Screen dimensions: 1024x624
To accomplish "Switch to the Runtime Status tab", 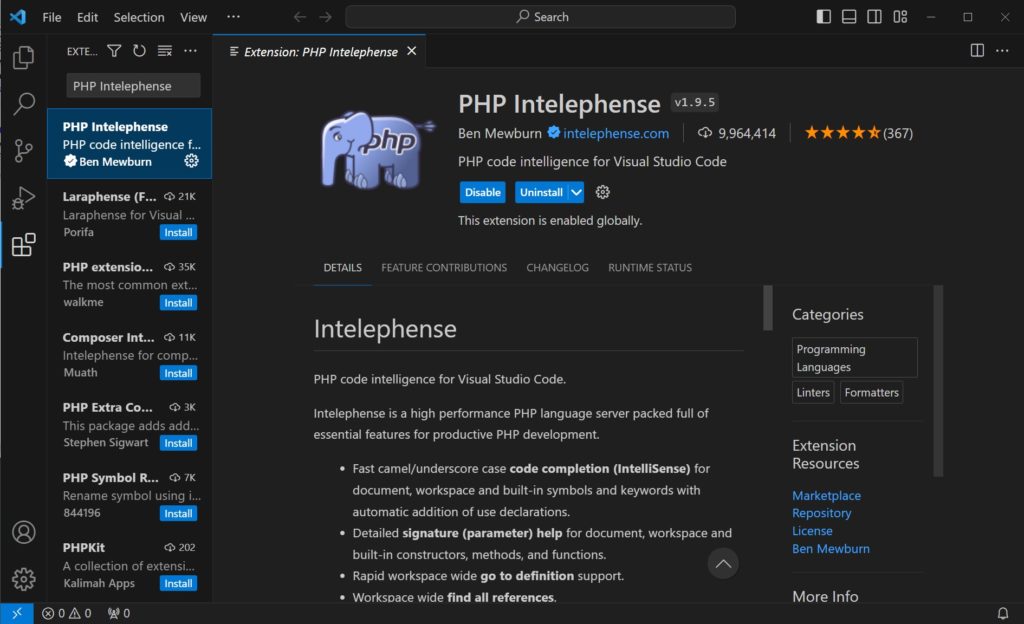I will pyautogui.click(x=650, y=268).
